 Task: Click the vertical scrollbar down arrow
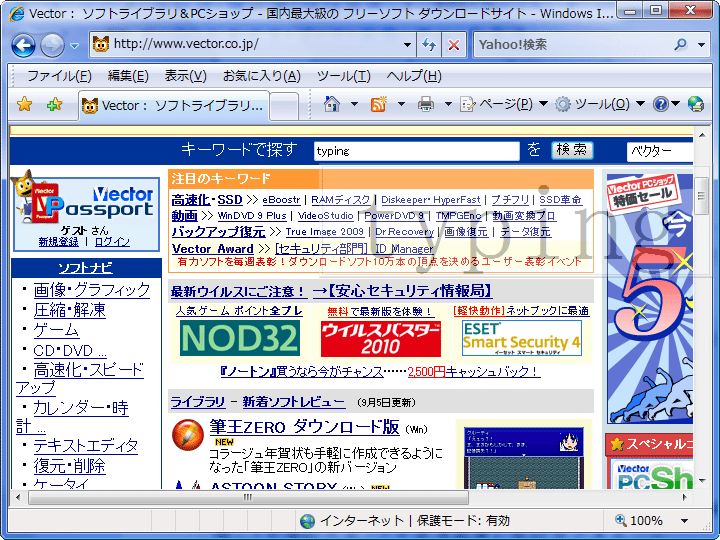point(702,480)
